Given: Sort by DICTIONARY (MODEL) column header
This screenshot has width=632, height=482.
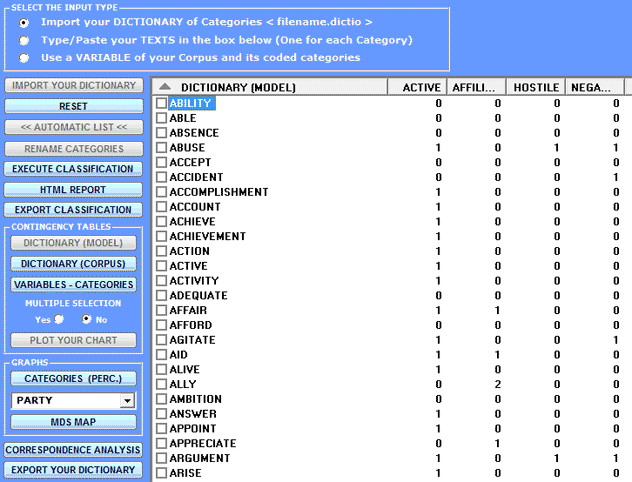Looking at the screenshot, I should [x=270, y=87].
